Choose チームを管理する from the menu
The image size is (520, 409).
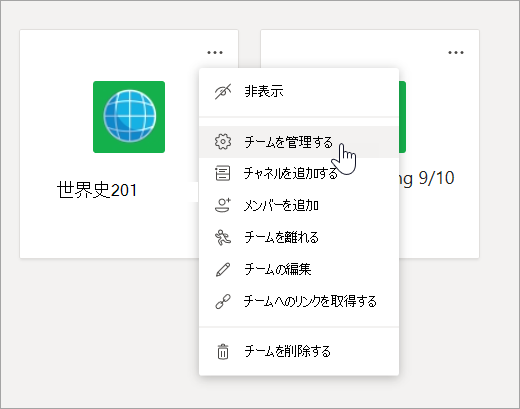pyautogui.click(x=299, y=142)
